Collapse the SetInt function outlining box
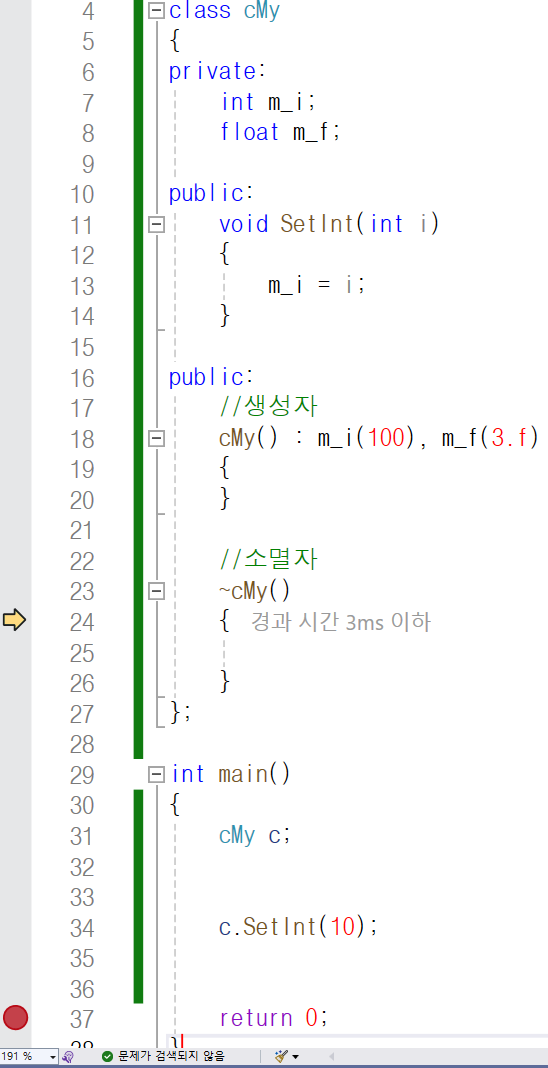The image size is (548, 1068). pyautogui.click(x=157, y=224)
